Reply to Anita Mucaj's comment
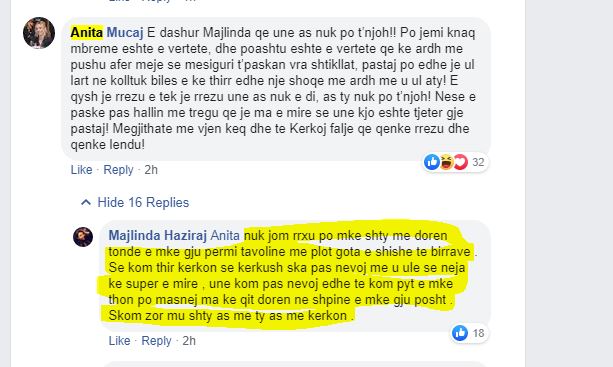 click(x=118, y=170)
